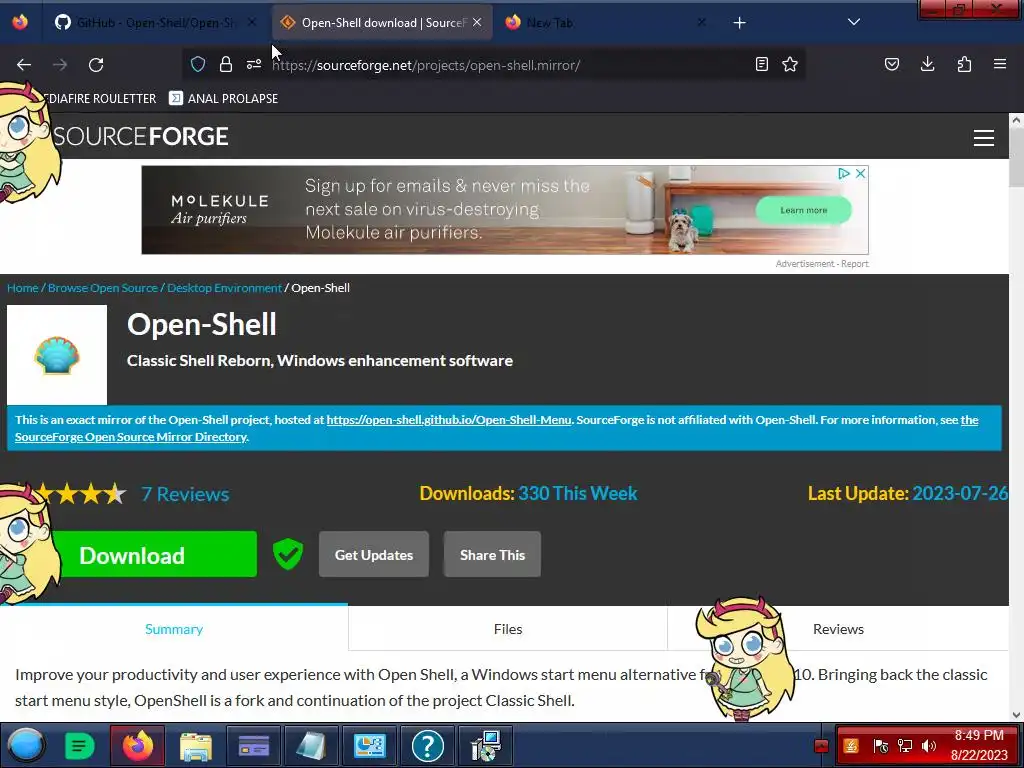Click the Get Updates button
Screen dimensions: 1024x768
(x=374, y=554)
